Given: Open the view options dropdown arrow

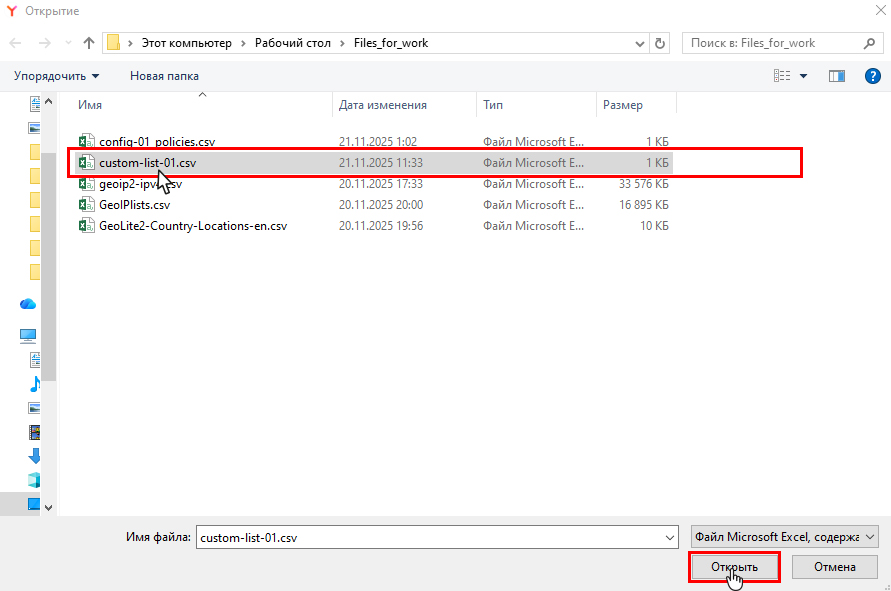Looking at the screenshot, I should [803, 76].
